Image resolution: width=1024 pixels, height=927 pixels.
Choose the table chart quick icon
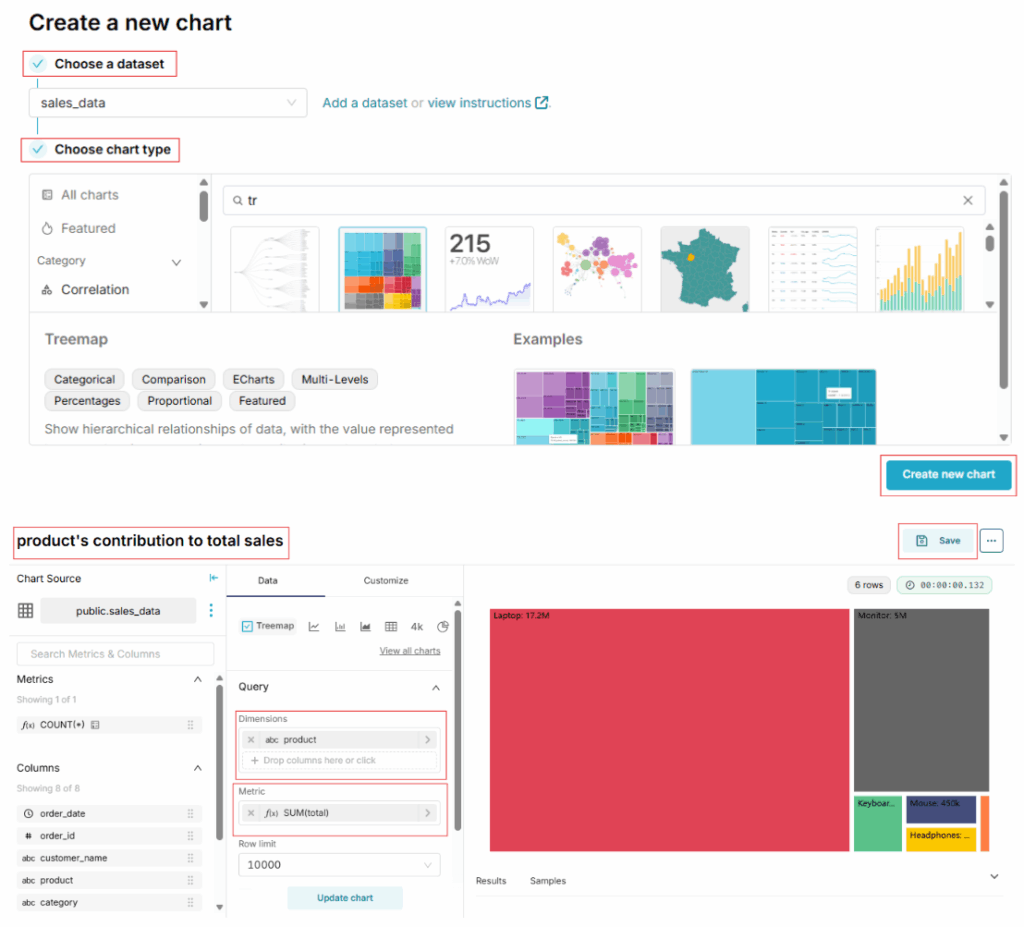point(391,627)
